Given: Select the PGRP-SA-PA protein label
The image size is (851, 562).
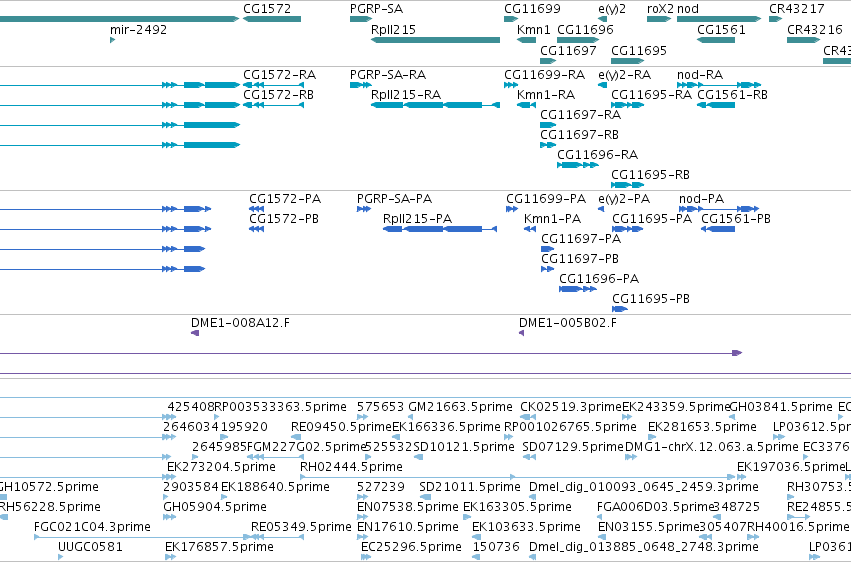Looking at the screenshot, I should pos(394,199).
